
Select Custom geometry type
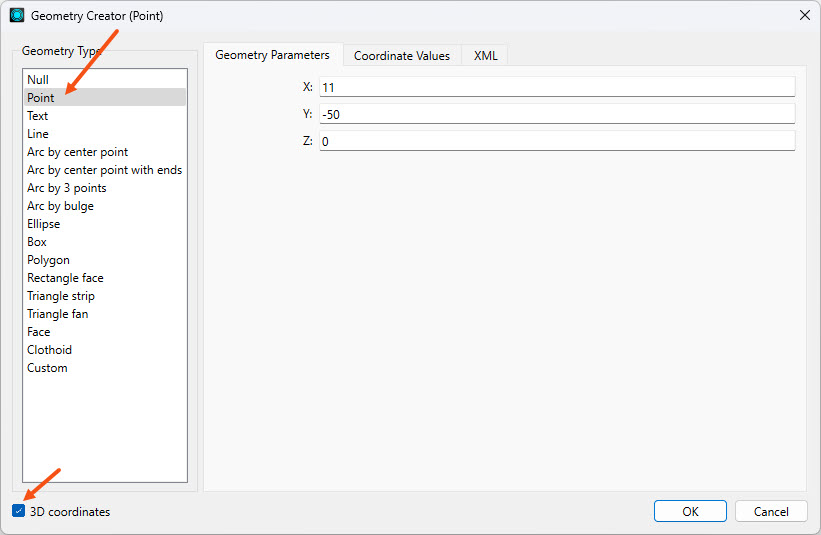105,367
